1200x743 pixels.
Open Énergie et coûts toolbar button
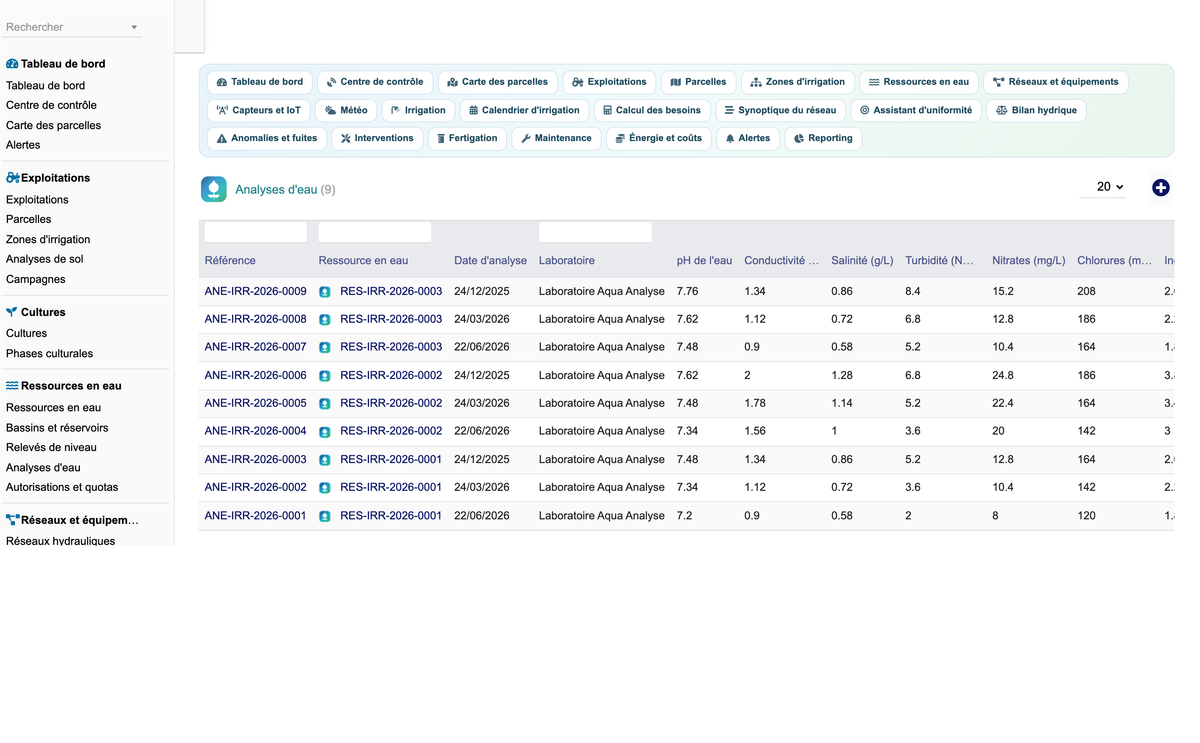click(658, 138)
